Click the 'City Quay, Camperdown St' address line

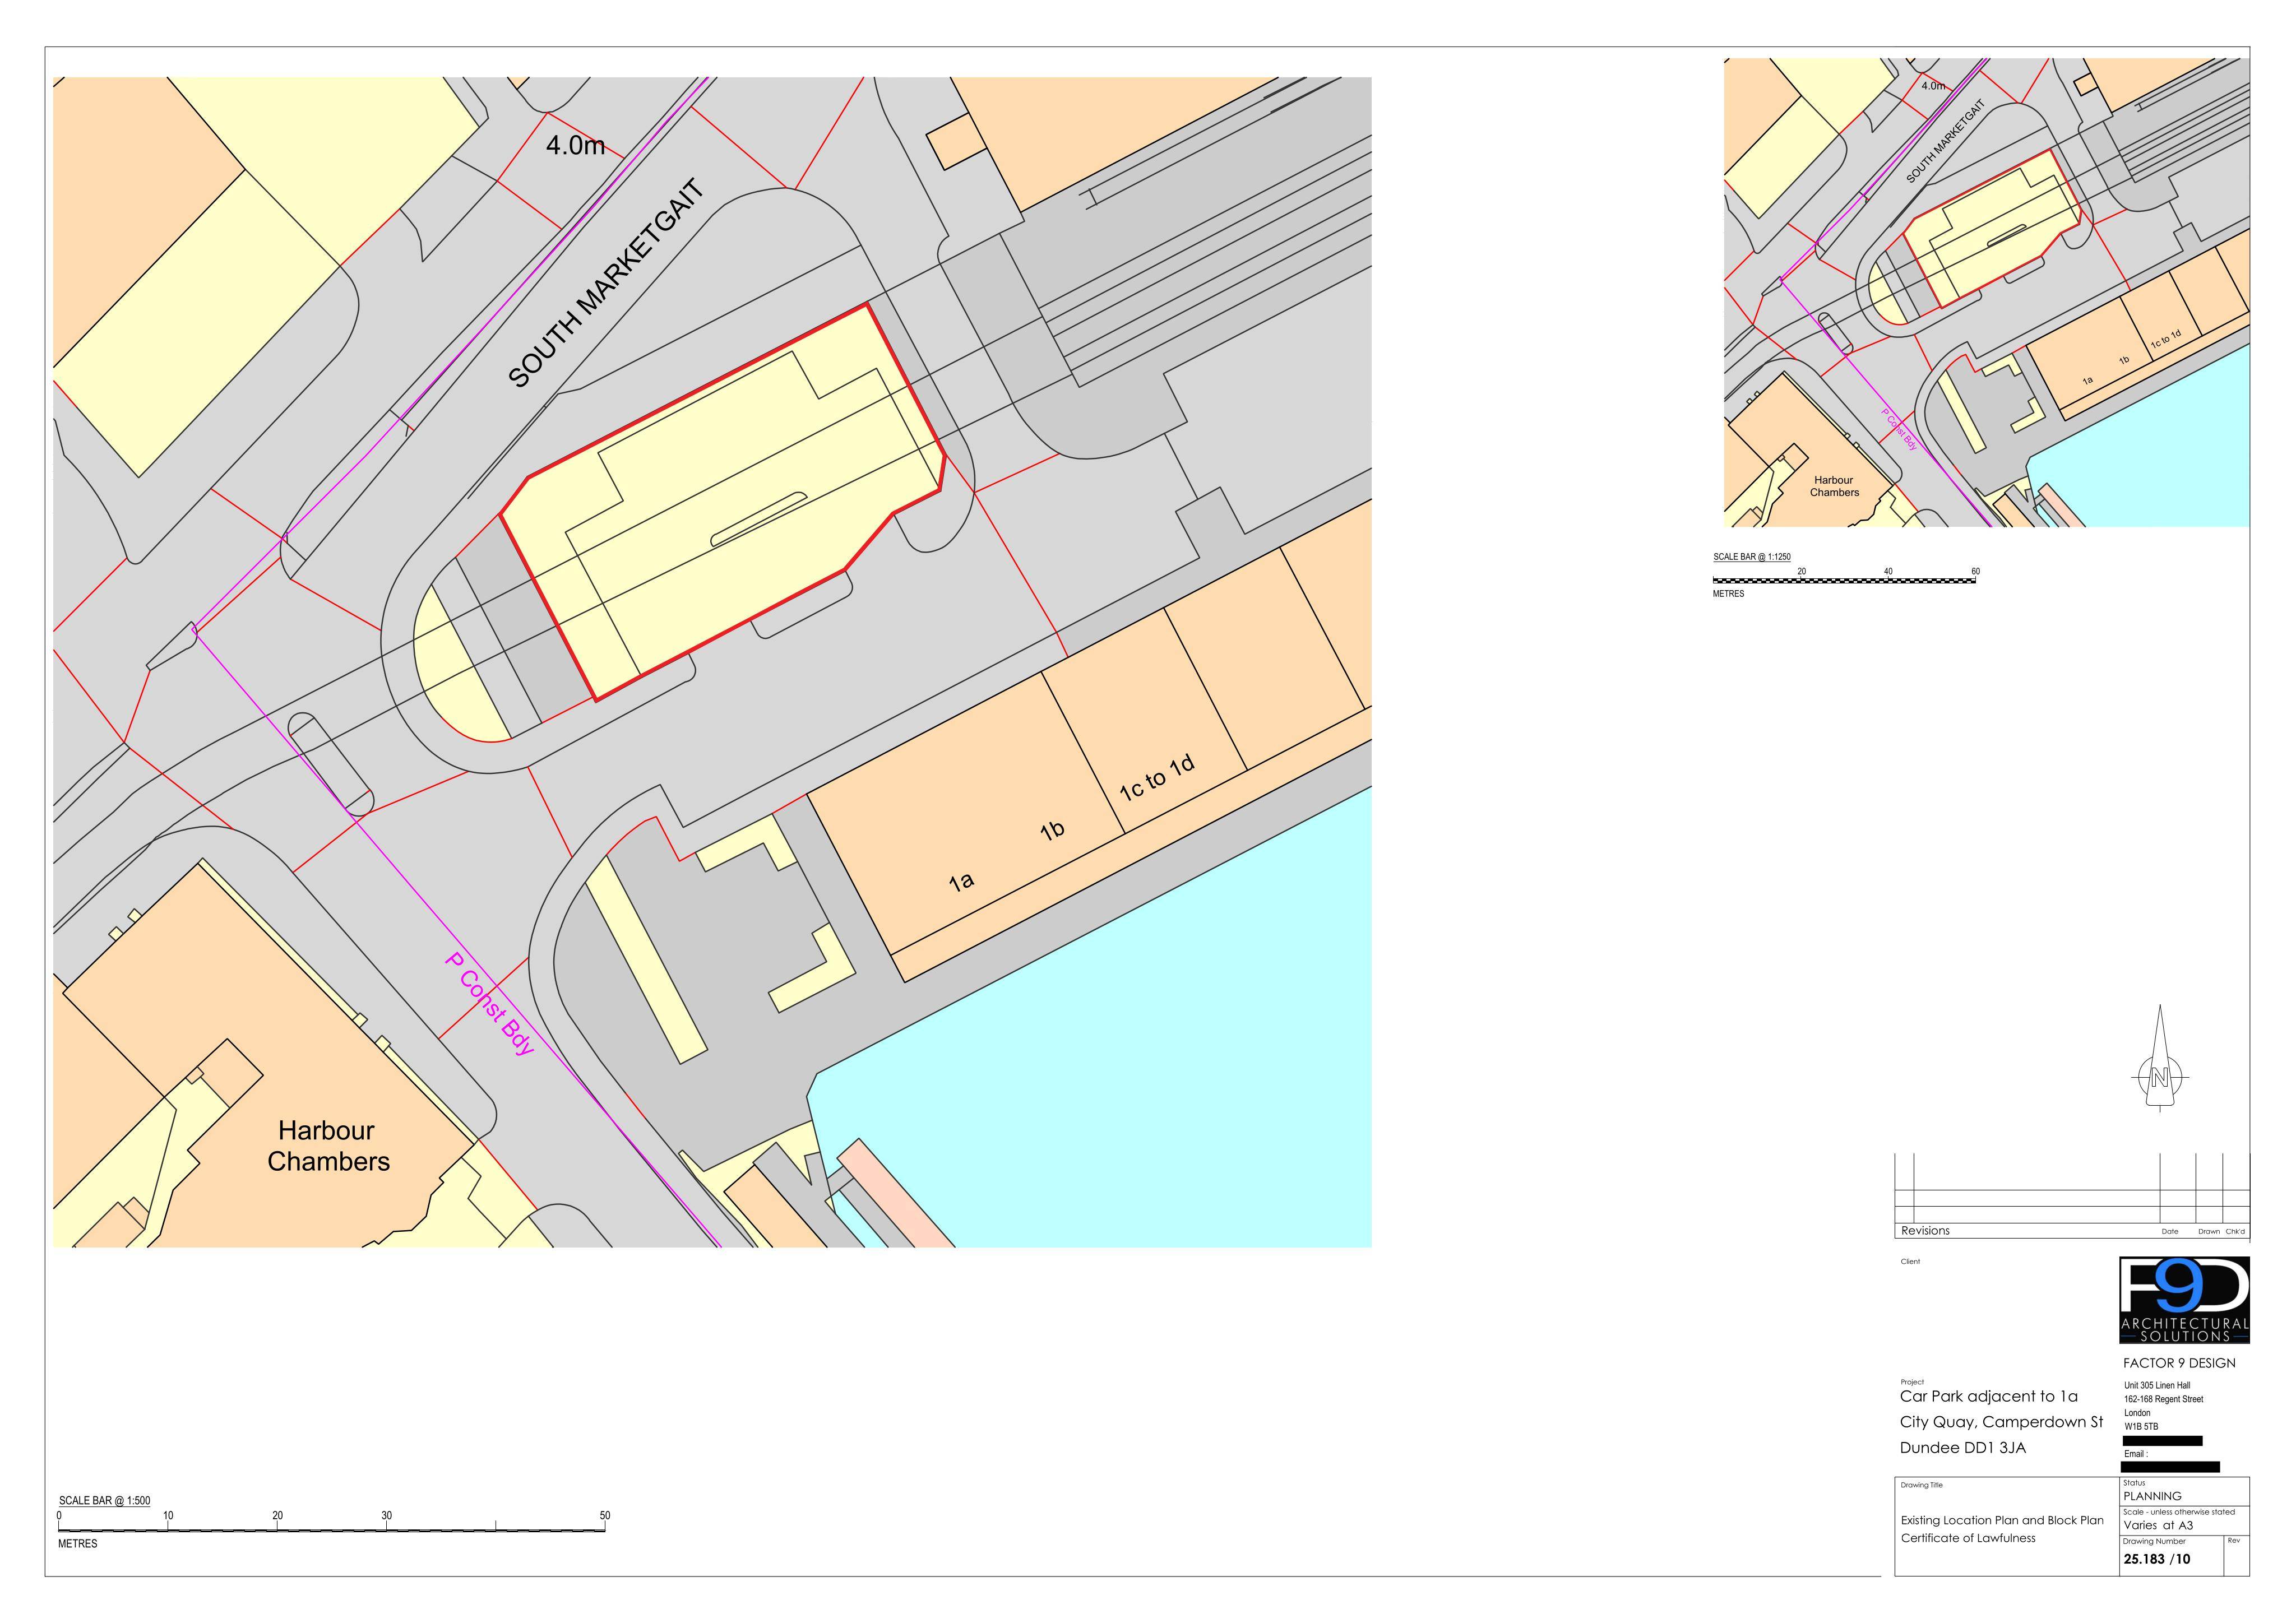point(2001,1422)
